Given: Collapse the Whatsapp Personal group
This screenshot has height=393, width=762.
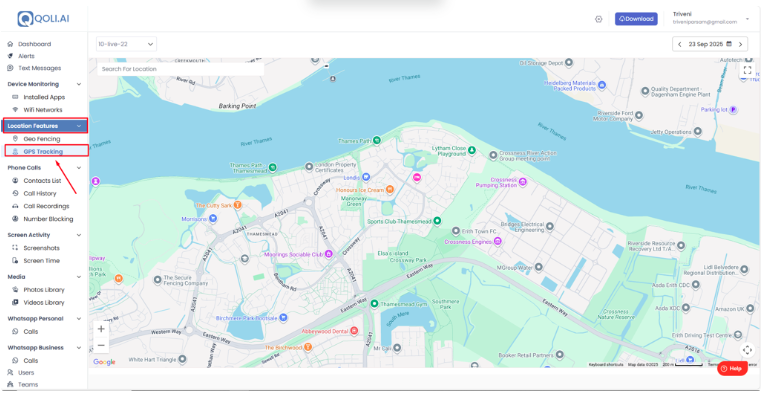Looking at the screenshot, I should pyautogui.click(x=79, y=319).
